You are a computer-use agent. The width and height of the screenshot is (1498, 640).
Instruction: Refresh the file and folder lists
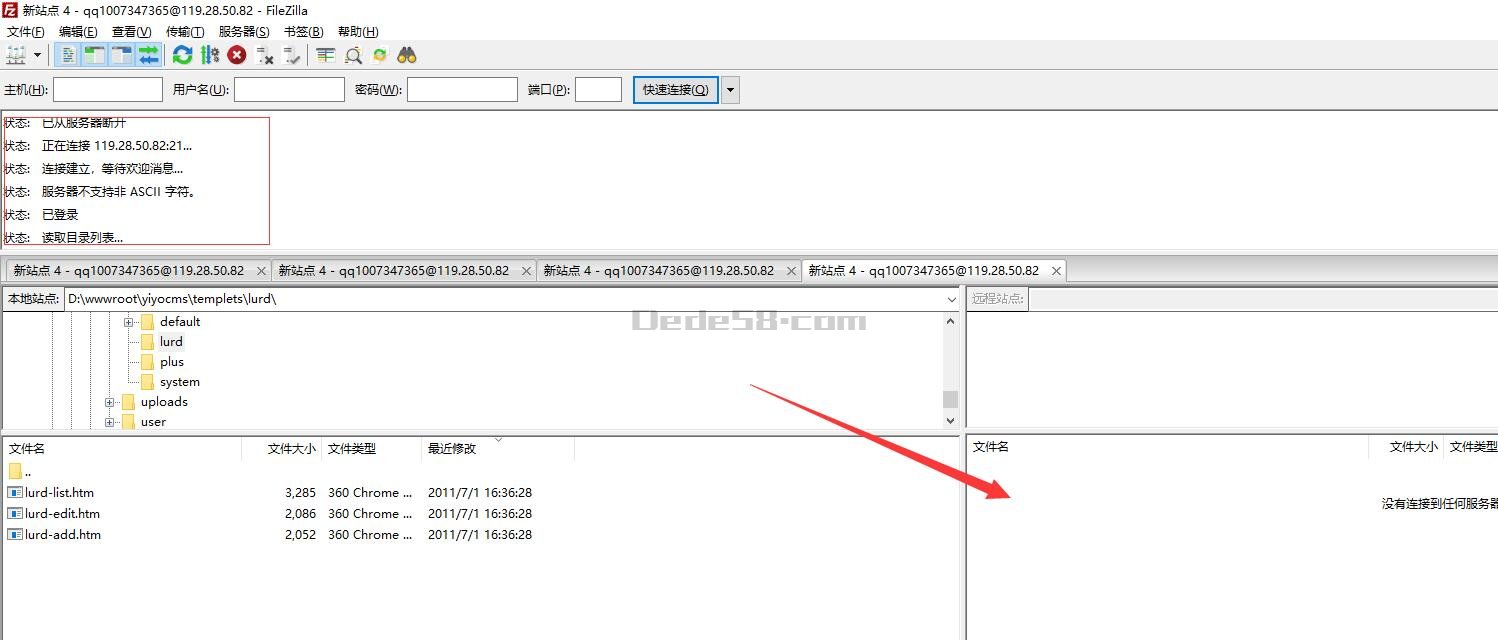coord(182,55)
